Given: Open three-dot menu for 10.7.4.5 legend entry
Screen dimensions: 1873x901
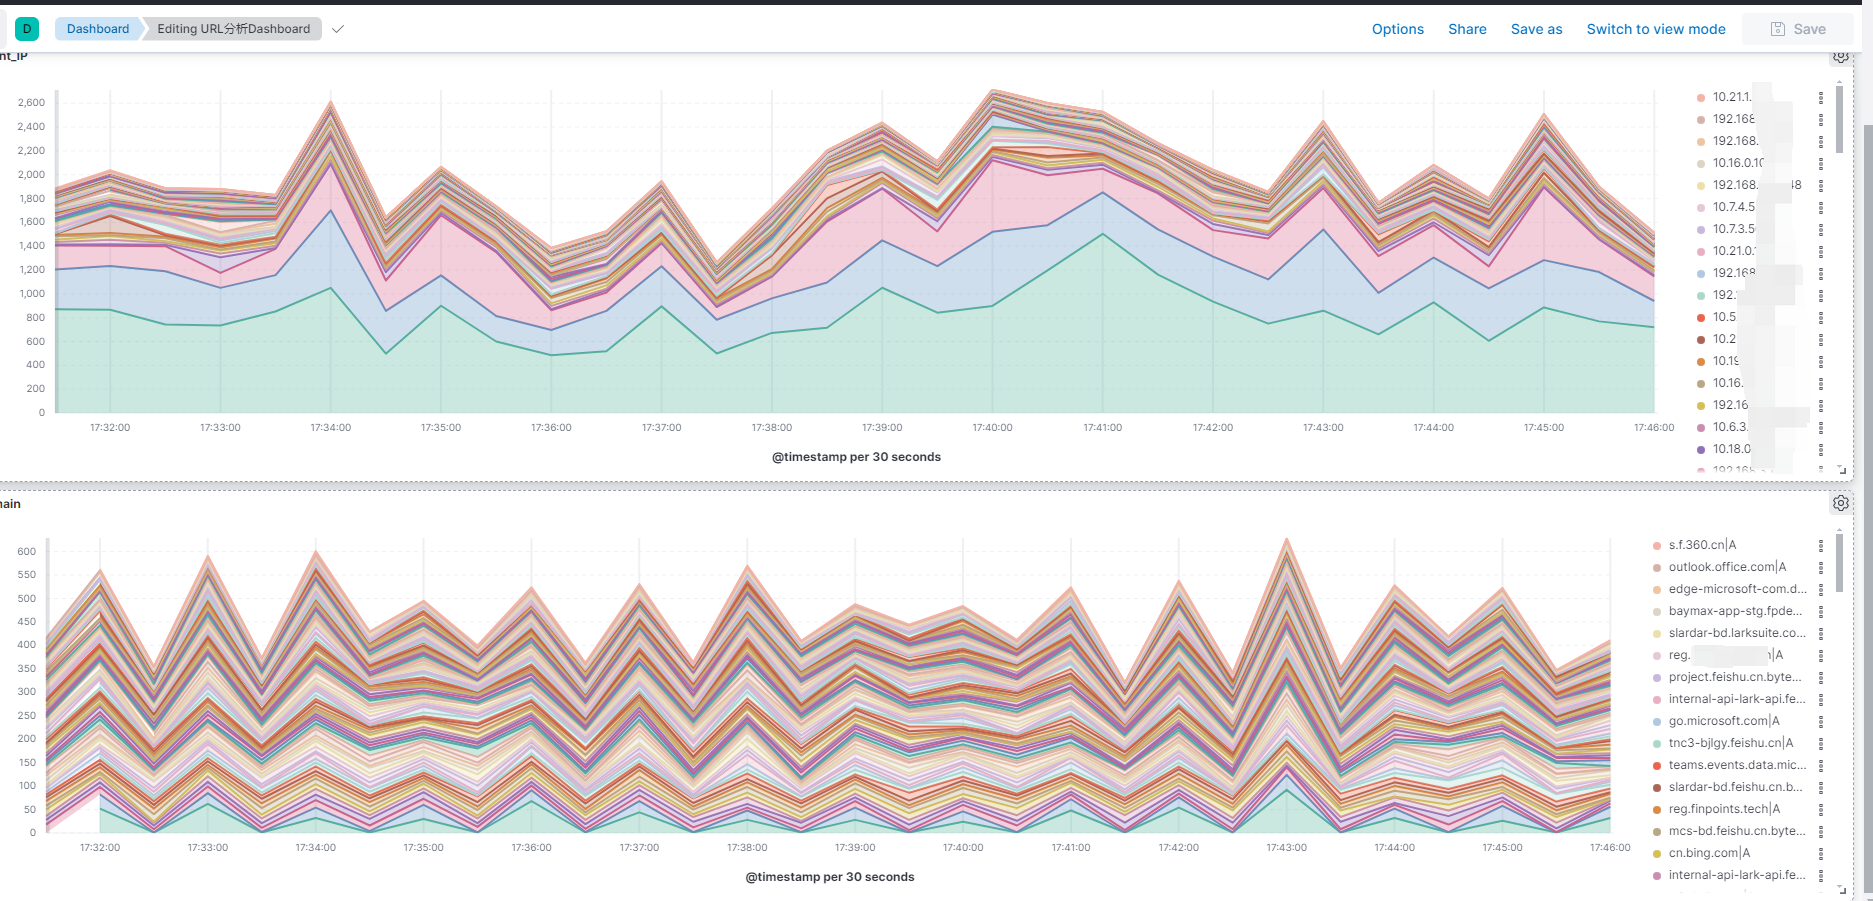Looking at the screenshot, I should point(1821,207).
